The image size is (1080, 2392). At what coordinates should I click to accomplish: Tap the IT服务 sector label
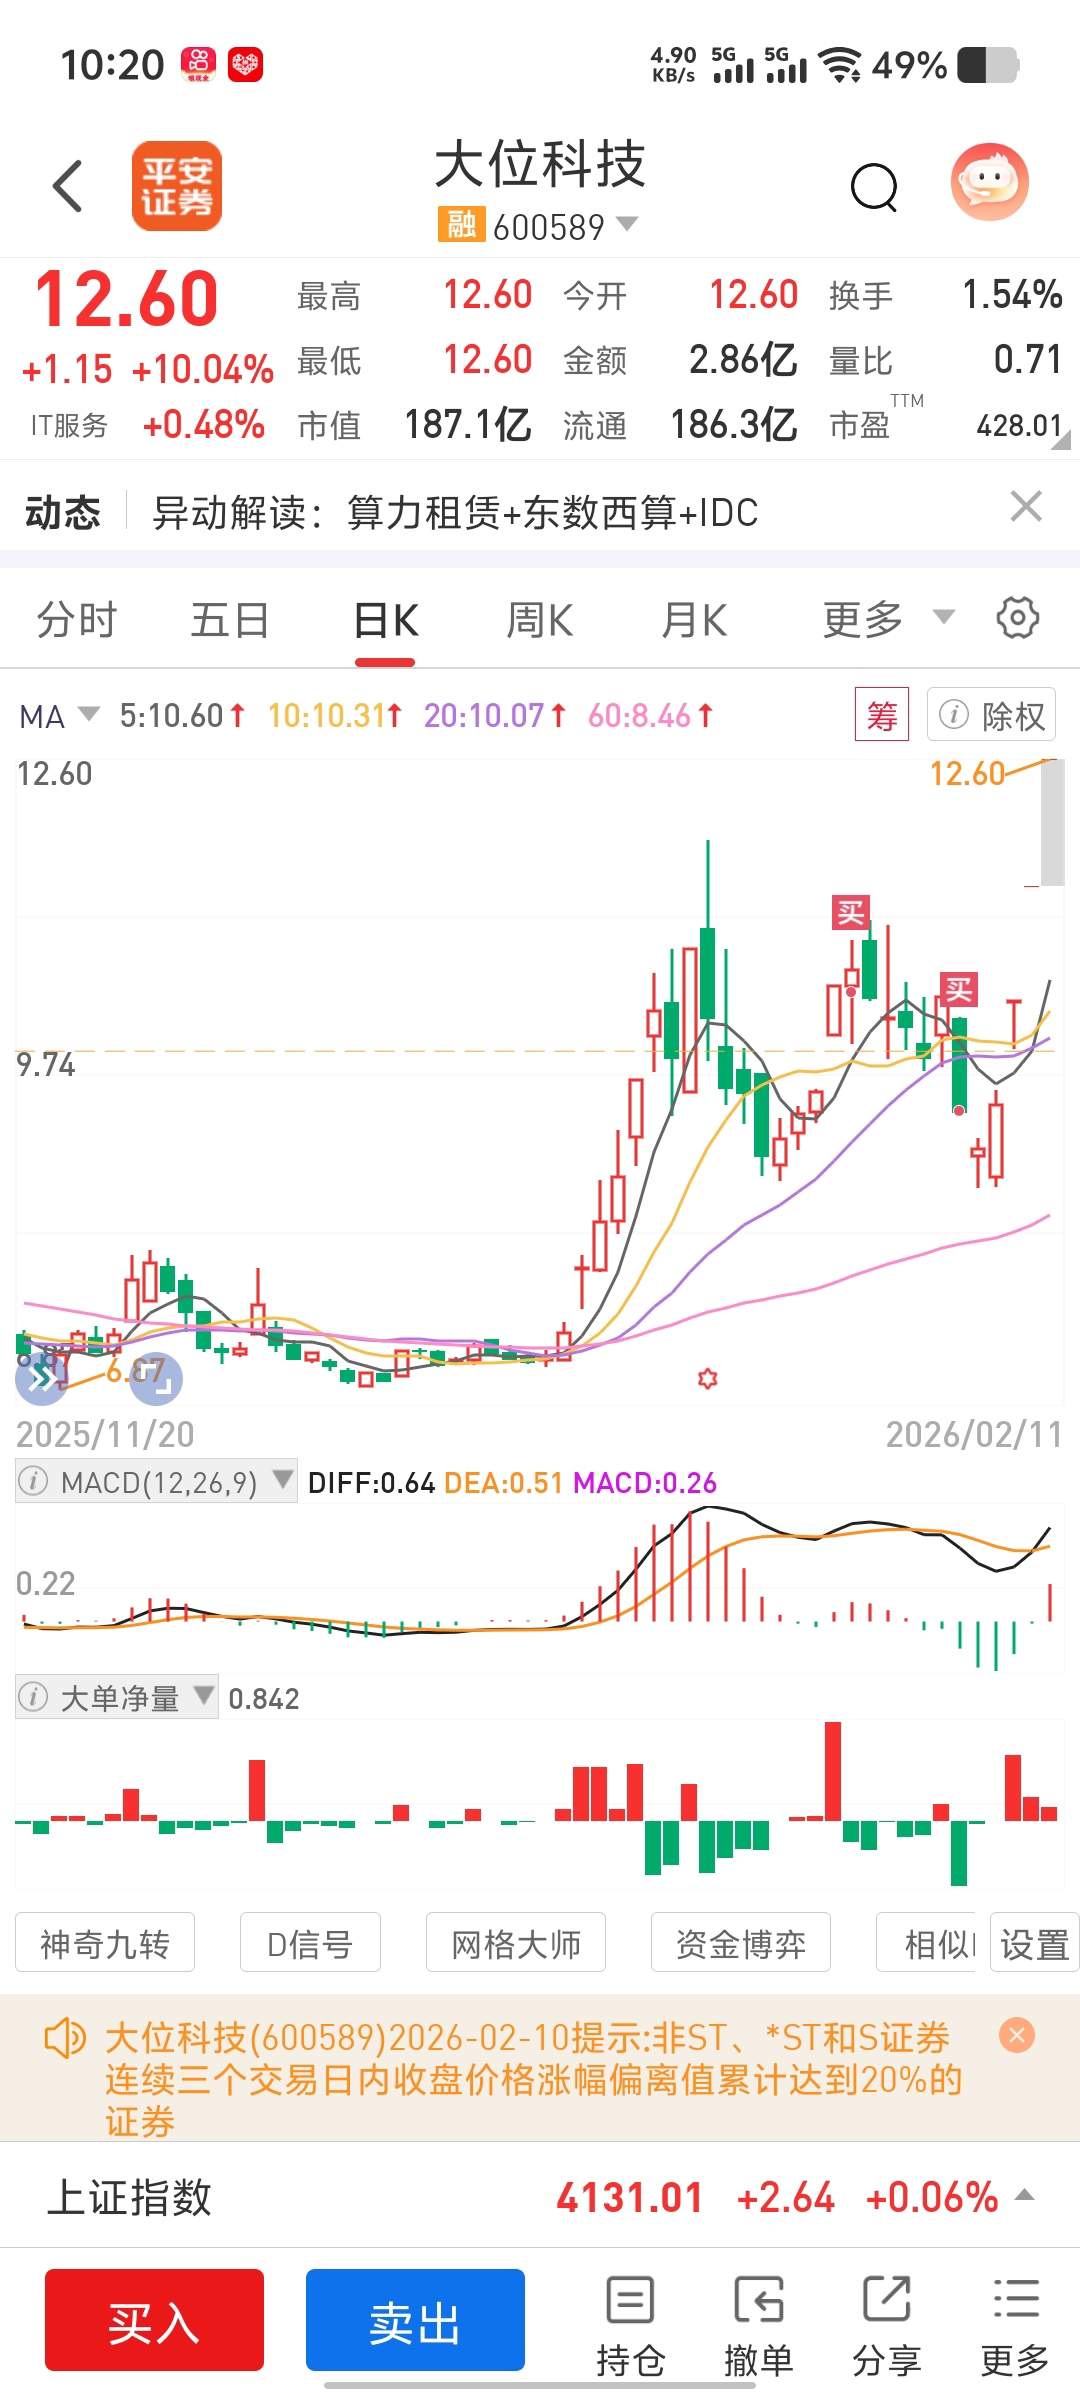(69, 425)
